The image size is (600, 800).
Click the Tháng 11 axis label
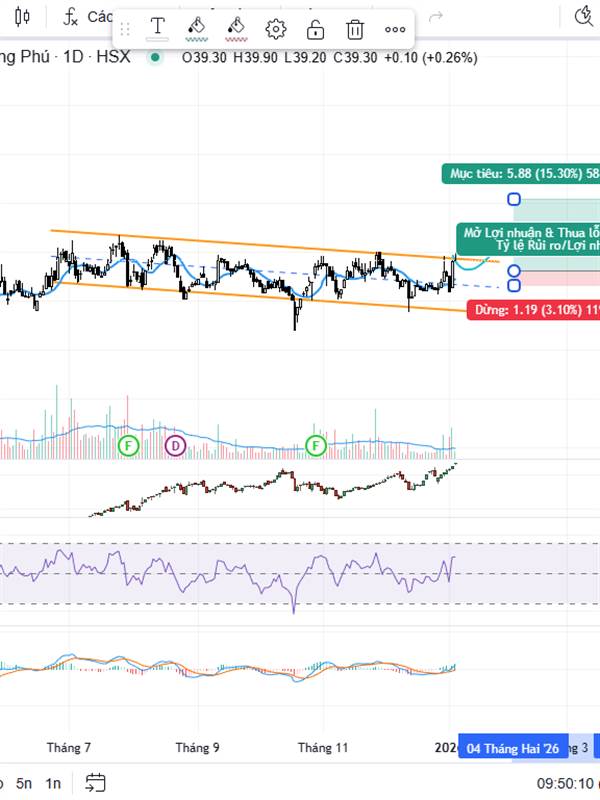(323, 748)
